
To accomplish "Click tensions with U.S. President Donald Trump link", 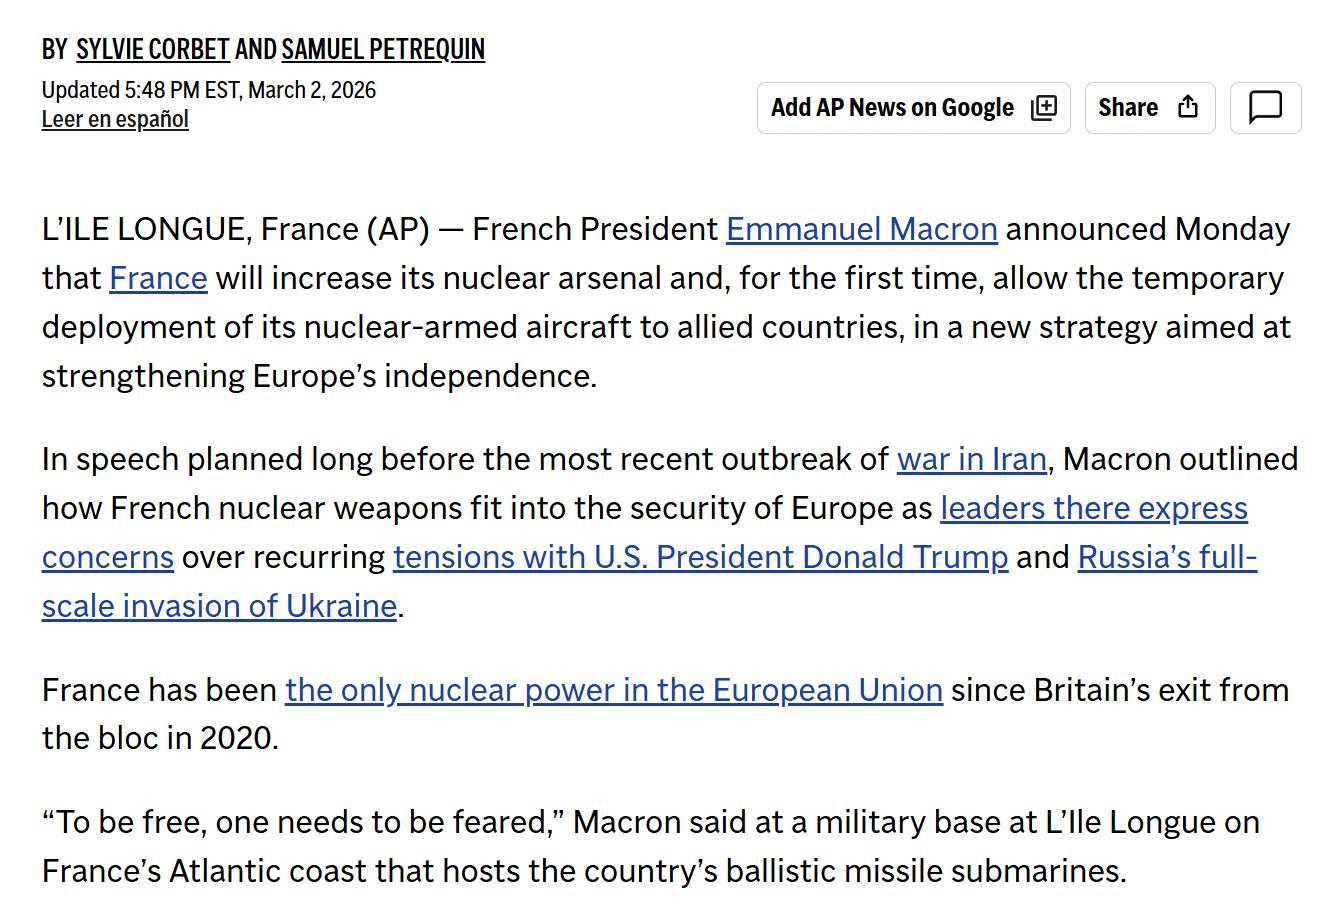I will pyautogui.click(x=700, y=557).
